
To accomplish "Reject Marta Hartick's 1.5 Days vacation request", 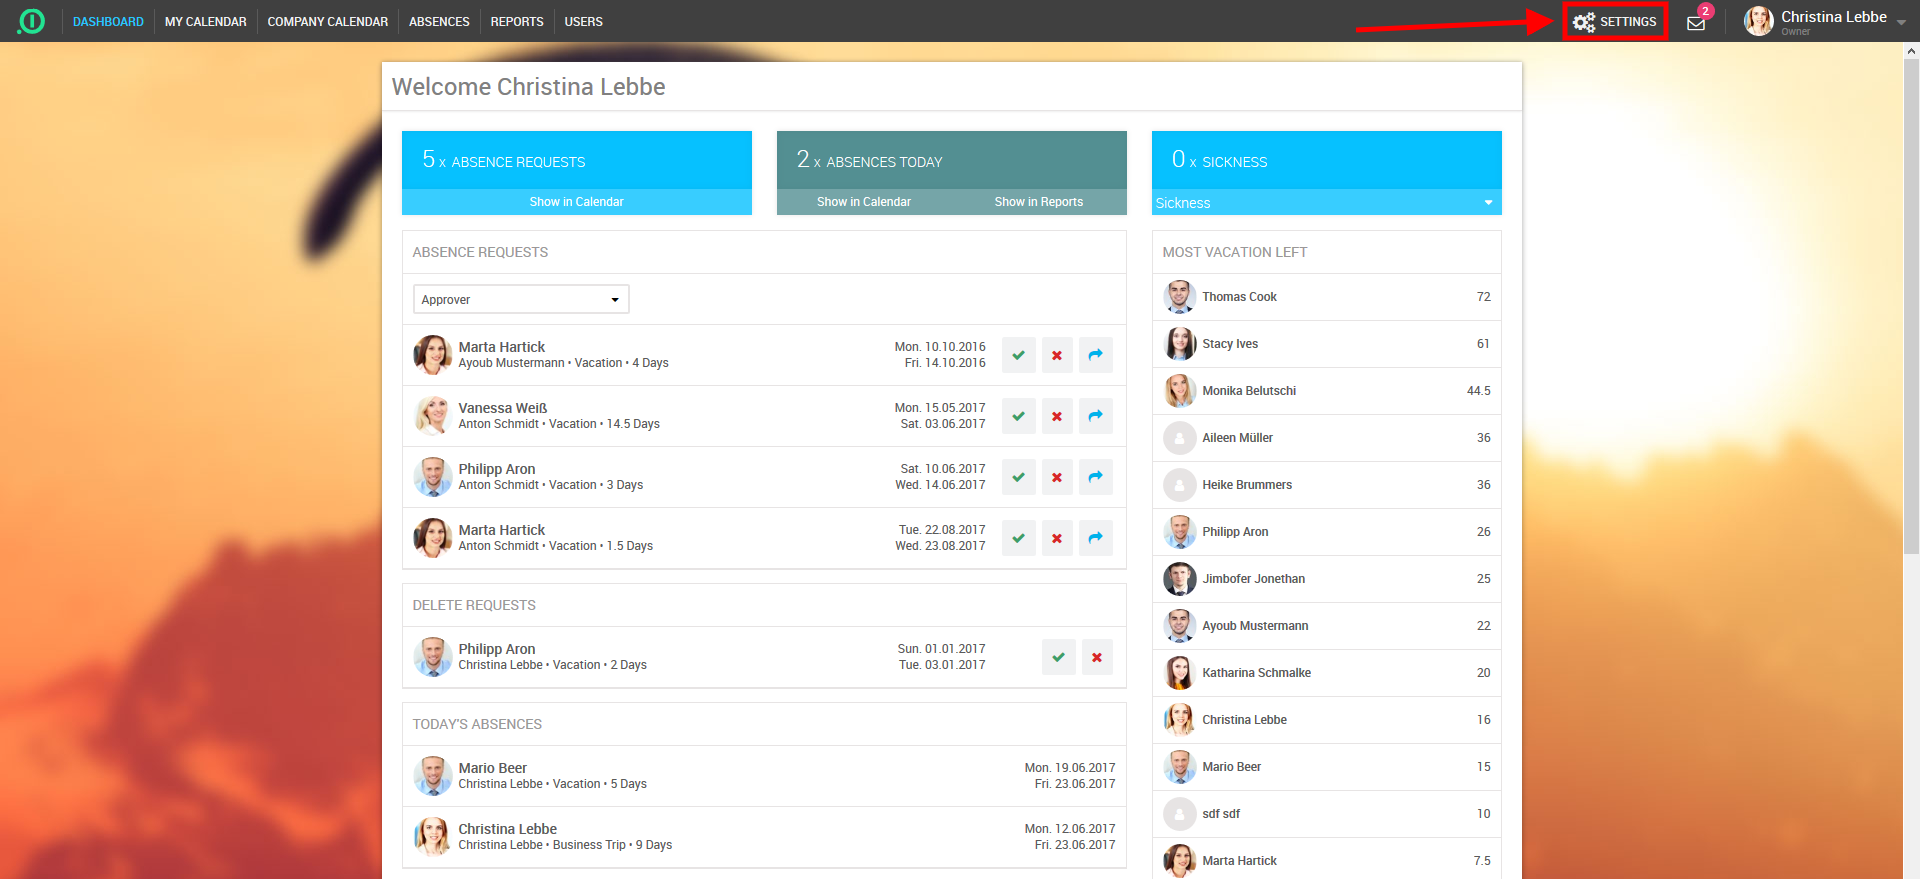I will (x=1057, y=538).
